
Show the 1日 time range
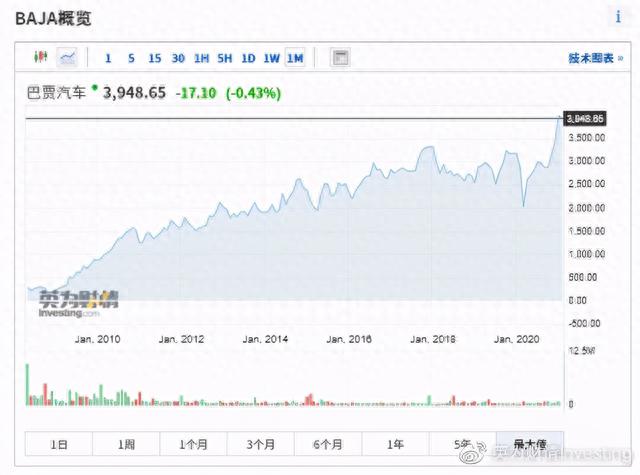[x=59, y=444]
